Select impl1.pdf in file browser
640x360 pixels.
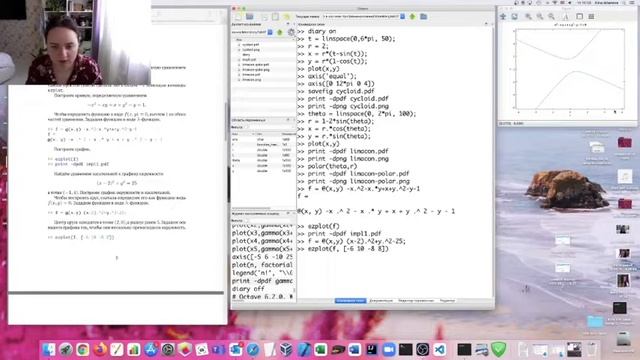[x=249, y=60]
